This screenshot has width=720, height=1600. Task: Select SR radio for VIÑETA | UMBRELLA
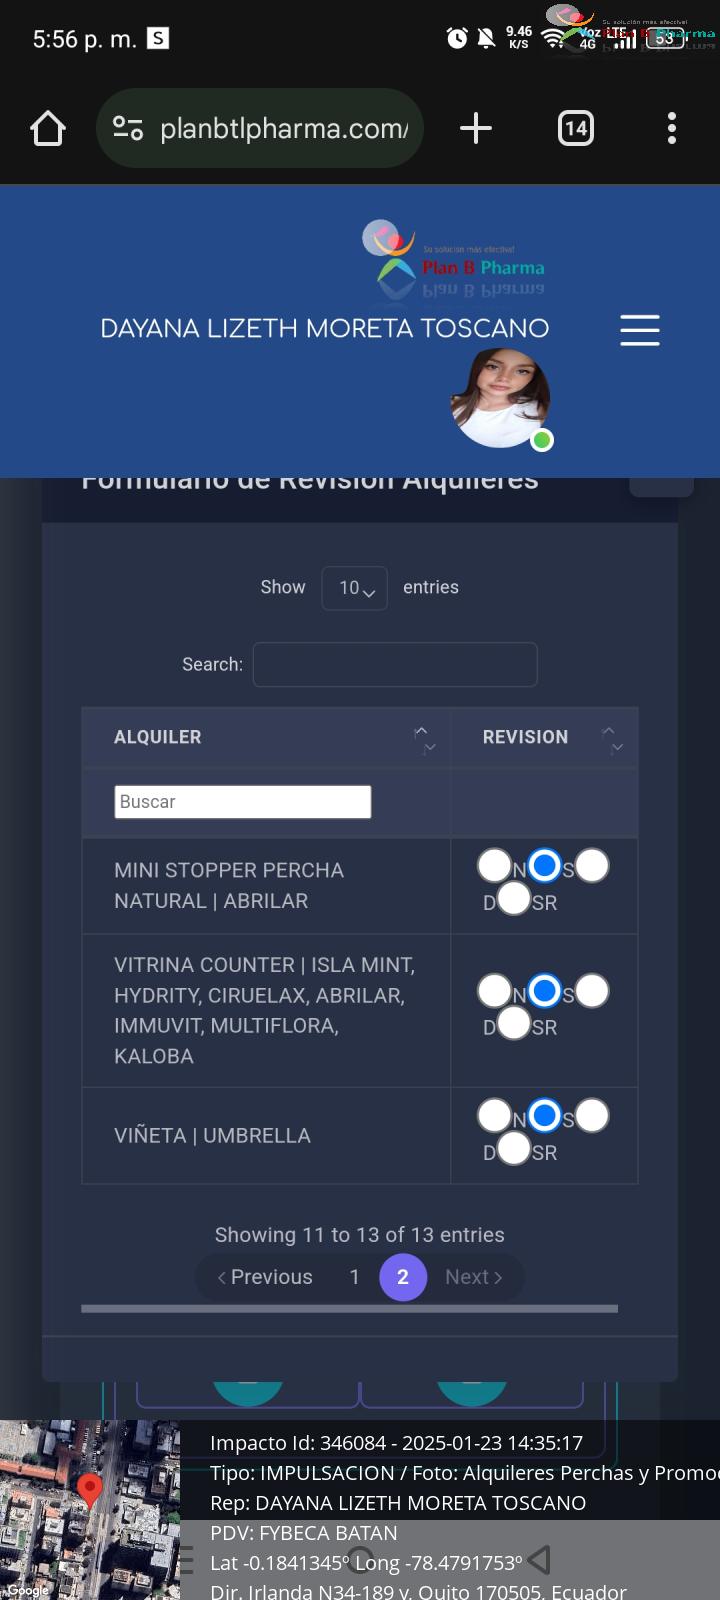click(513, 1149)
